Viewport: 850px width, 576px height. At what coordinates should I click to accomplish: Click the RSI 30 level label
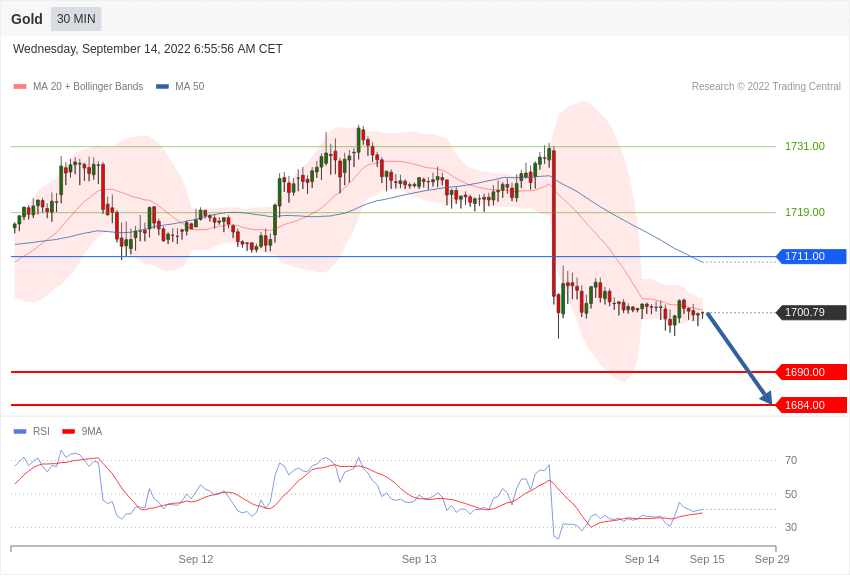point(791,527)
